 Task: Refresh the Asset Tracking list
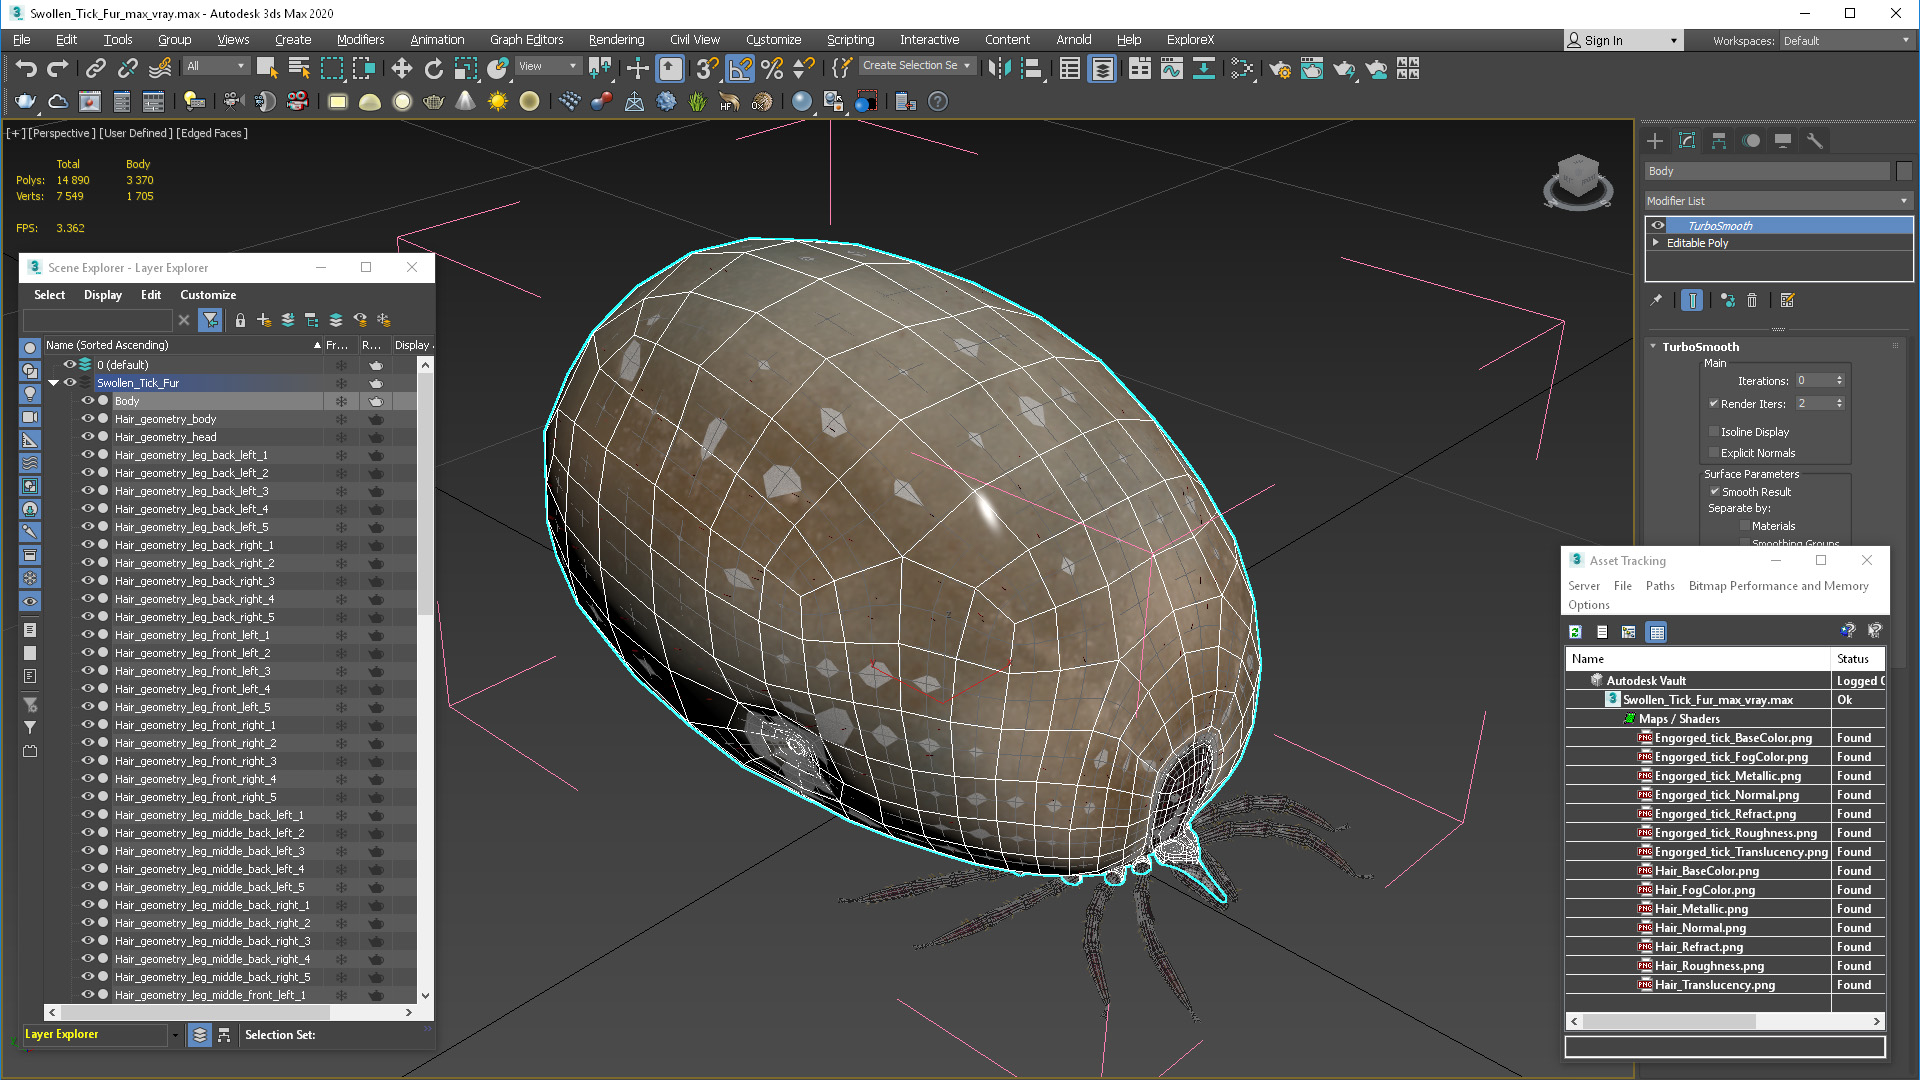coord(1576,632)
